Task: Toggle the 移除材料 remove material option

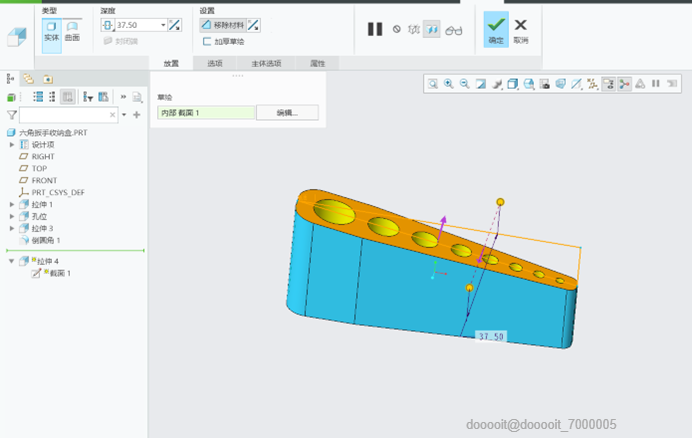Action: tap(223, 25)
